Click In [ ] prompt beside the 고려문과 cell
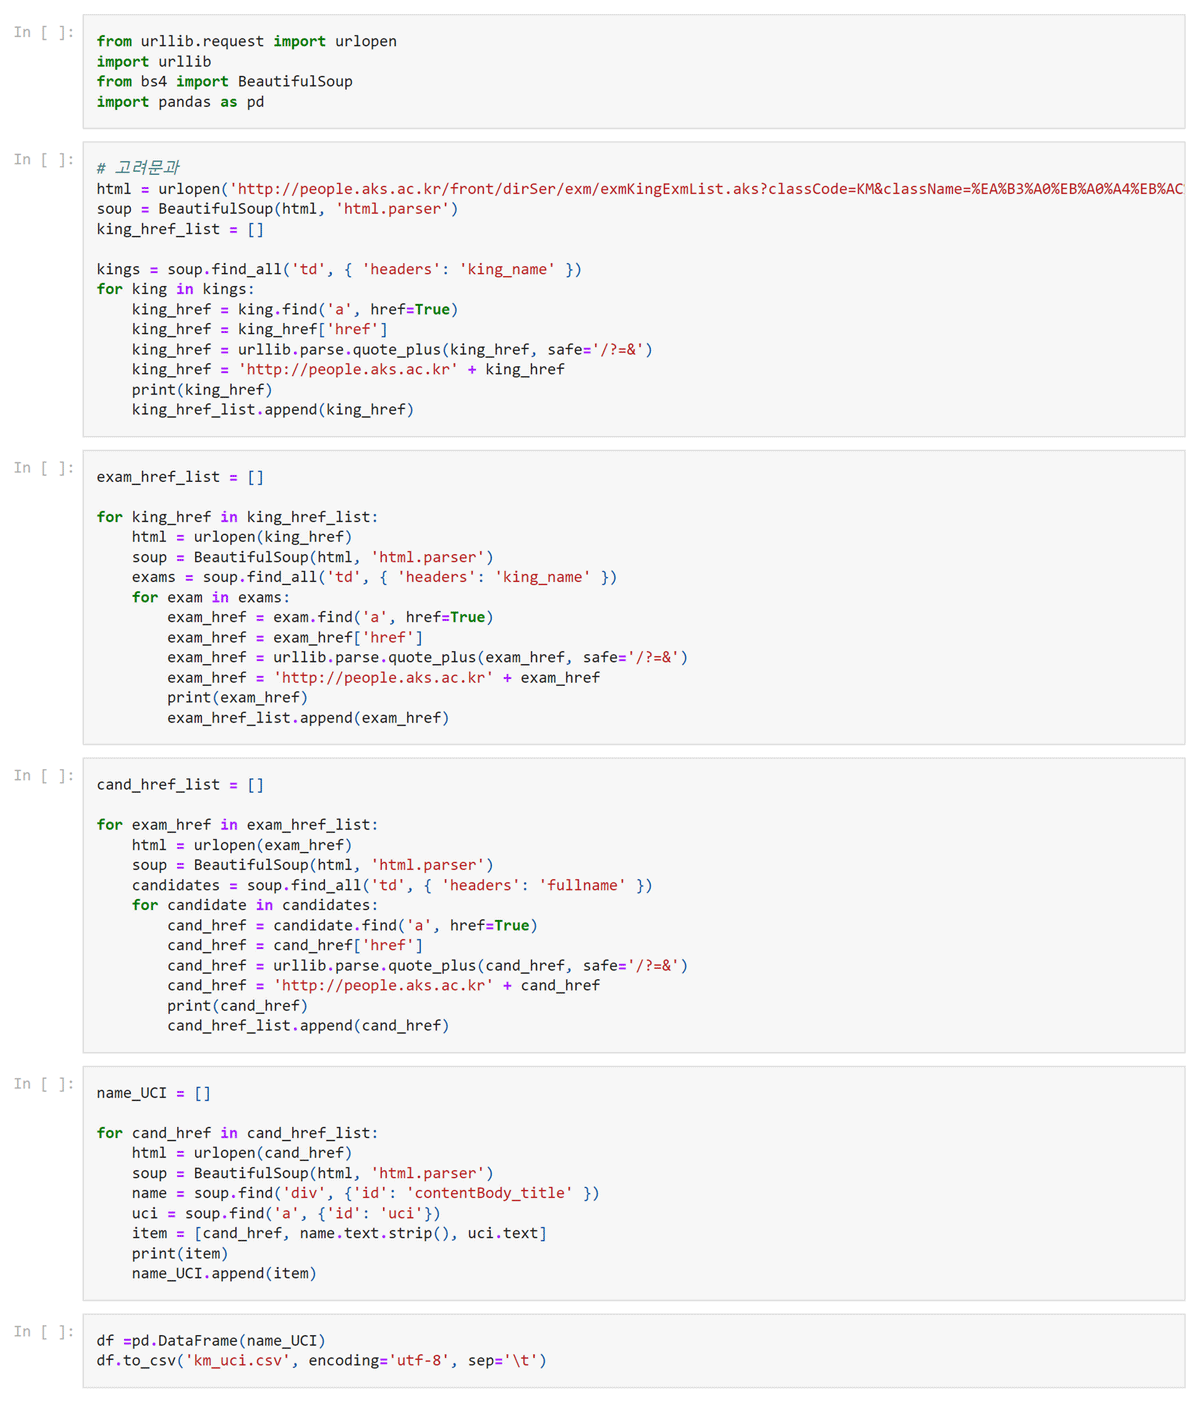 (43, 160)
